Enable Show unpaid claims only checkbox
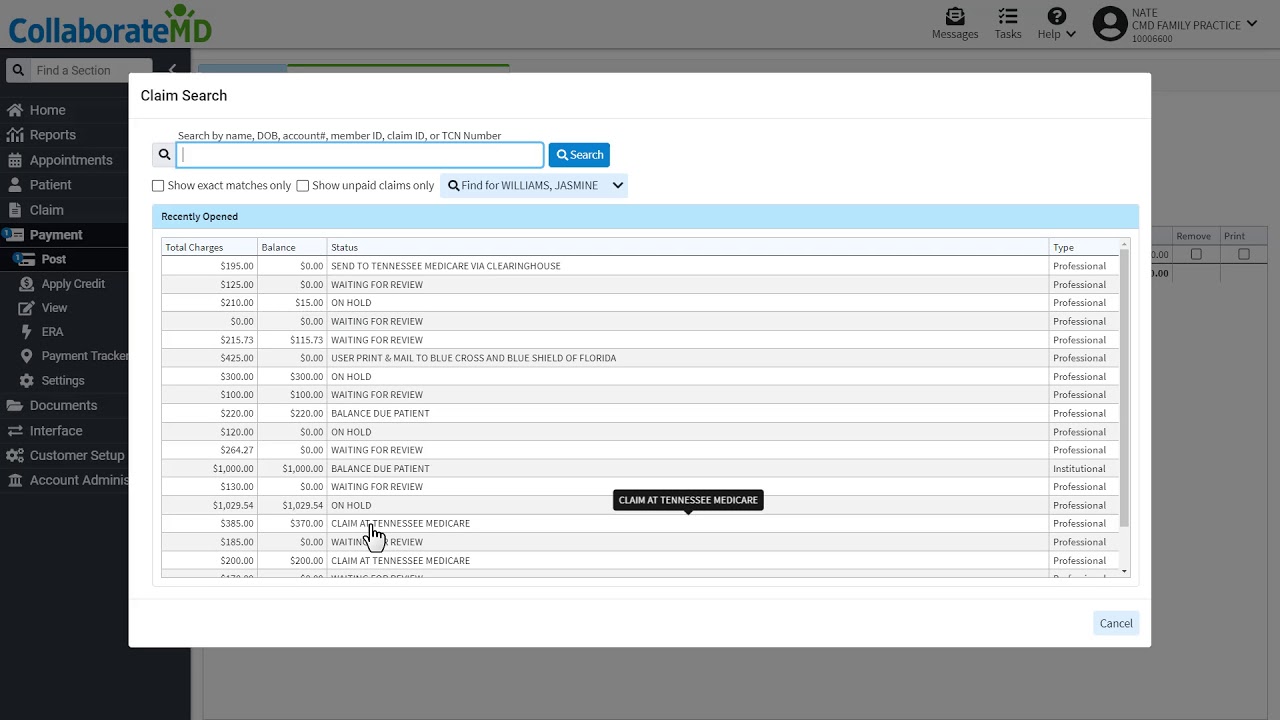The width and height of the screenshot is (1280, 720). [303, 186]
